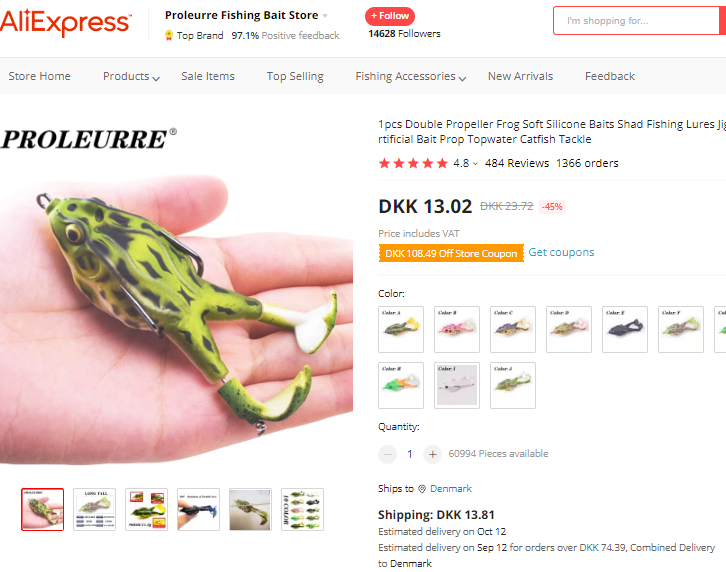View the Long Tail product thumbnail
The height and width of the screenshot is (572, 726).
pos(94,509)
